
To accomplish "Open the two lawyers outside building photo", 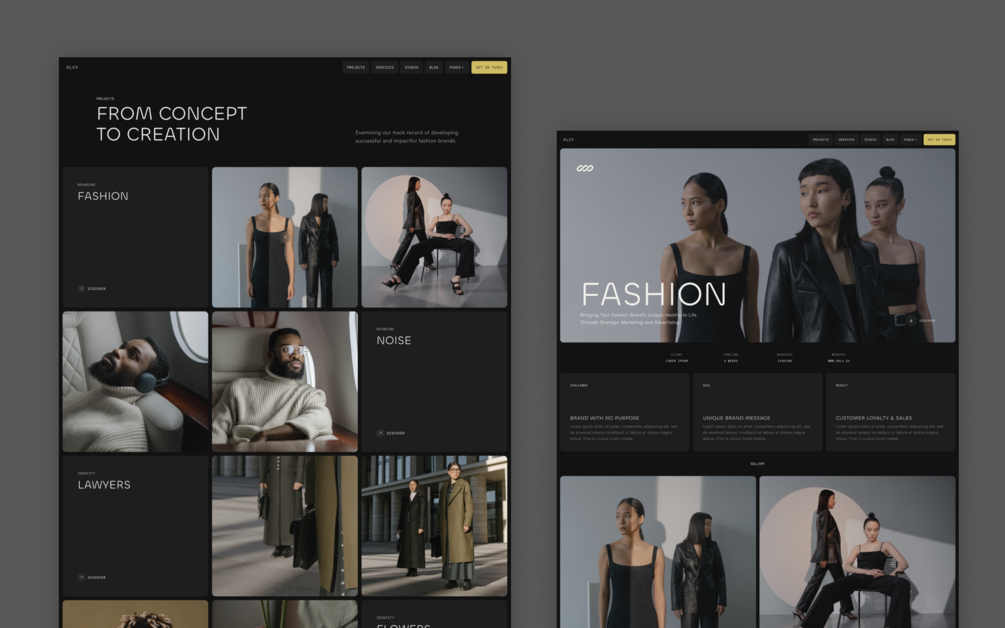I will [x=434, y=526].
